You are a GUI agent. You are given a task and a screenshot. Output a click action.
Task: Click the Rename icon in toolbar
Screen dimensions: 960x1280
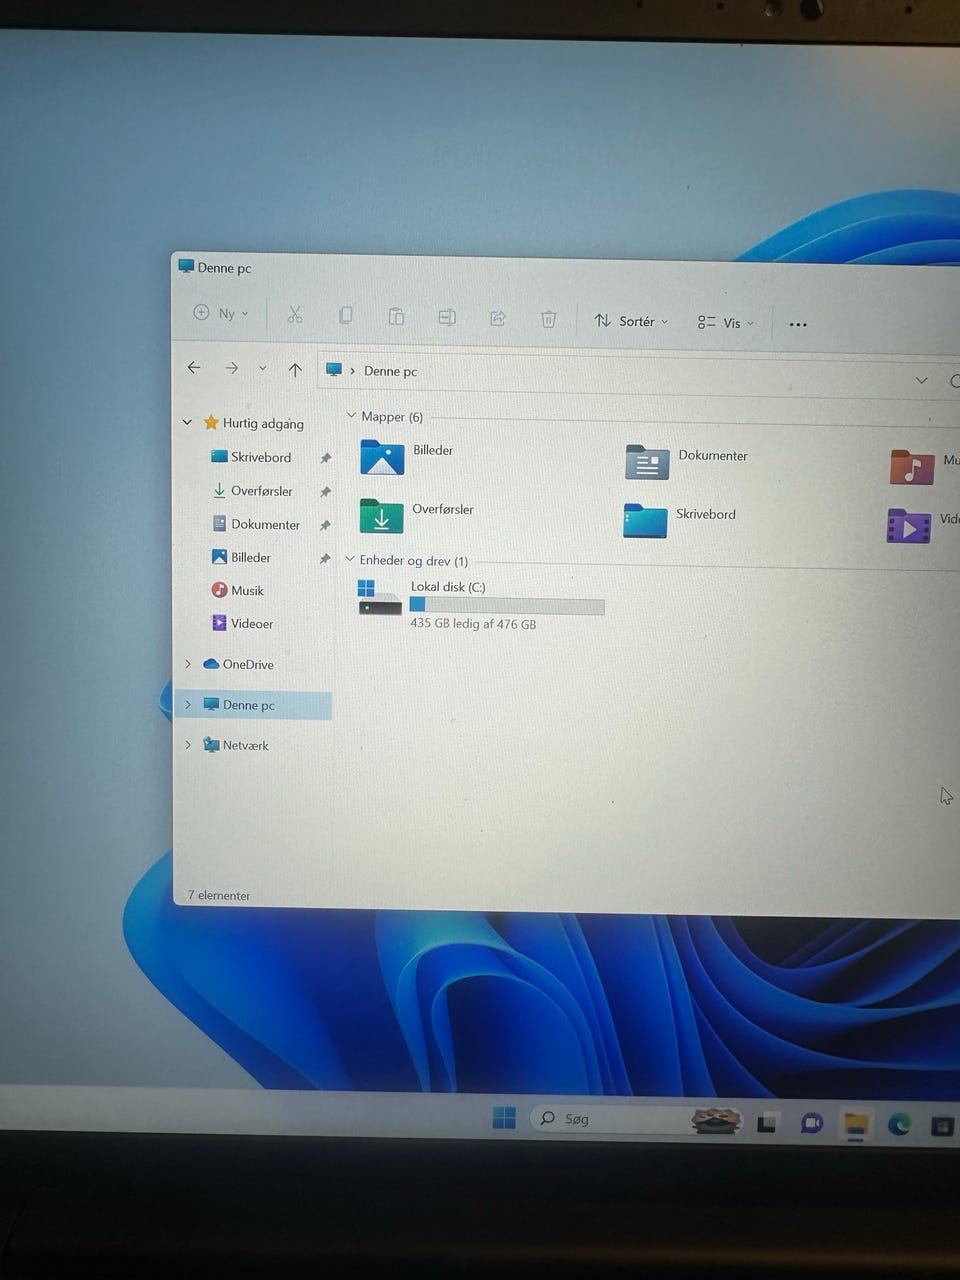click(x=447, y=317)
